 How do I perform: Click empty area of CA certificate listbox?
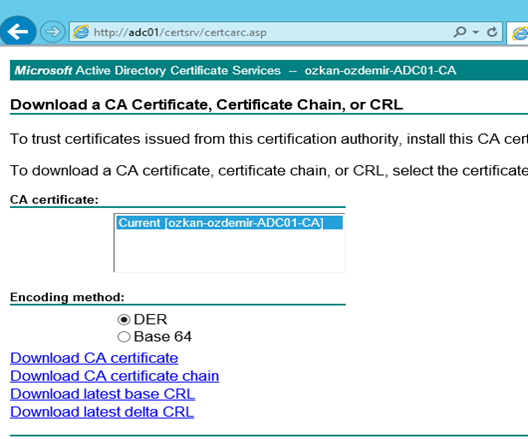point(230,251)
